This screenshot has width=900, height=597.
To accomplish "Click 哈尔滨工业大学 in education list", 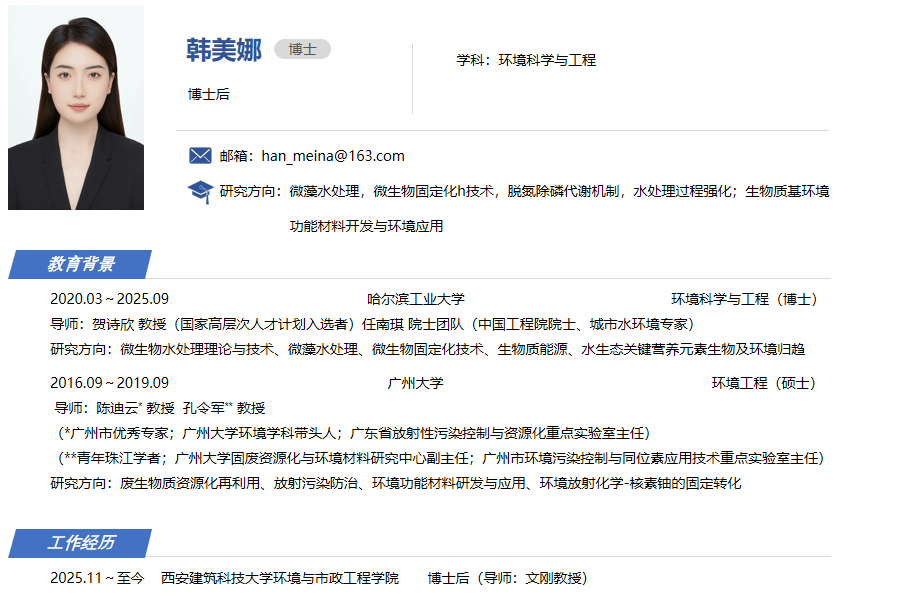I will coord(416,299).
